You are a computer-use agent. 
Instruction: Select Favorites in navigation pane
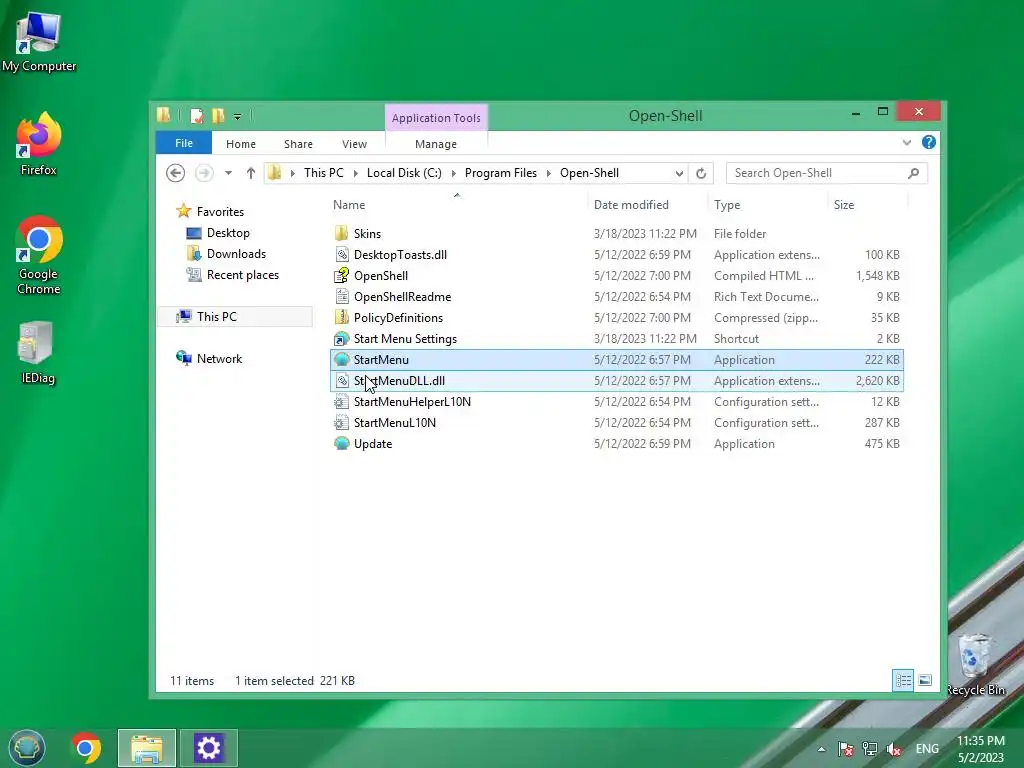220,212
